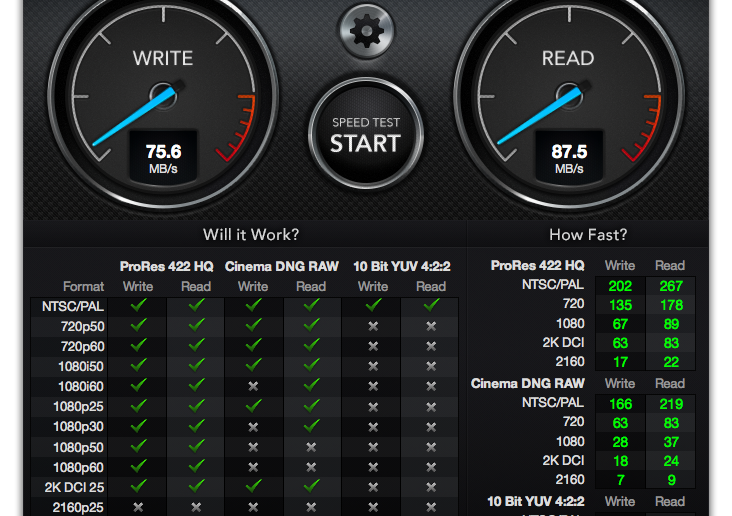
Task: Click the 267 ProRes read frame rate value
Action: [671, 286]
